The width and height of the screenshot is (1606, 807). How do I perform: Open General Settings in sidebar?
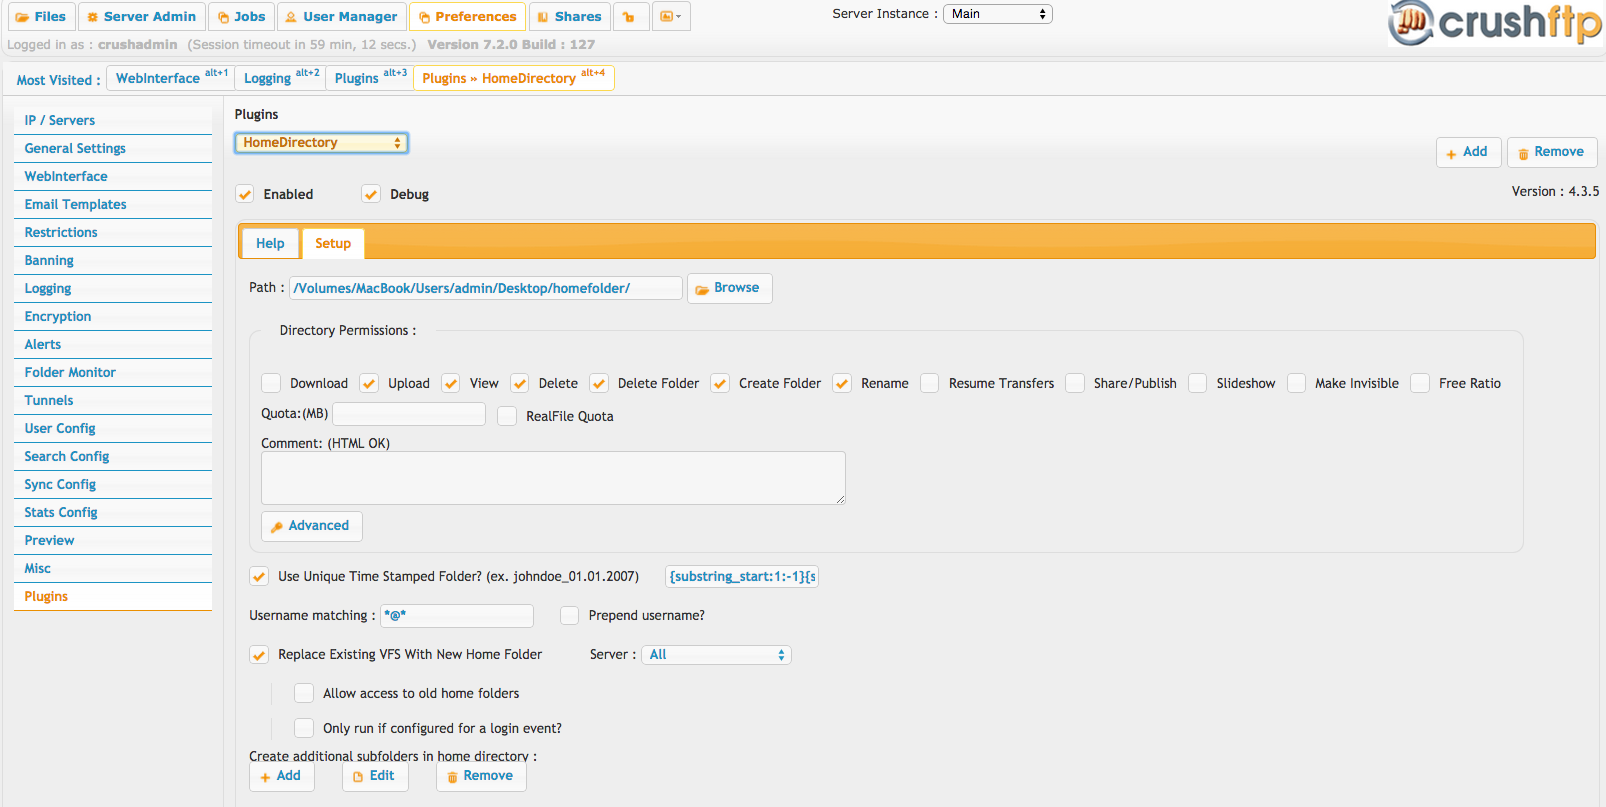[113, 148]
